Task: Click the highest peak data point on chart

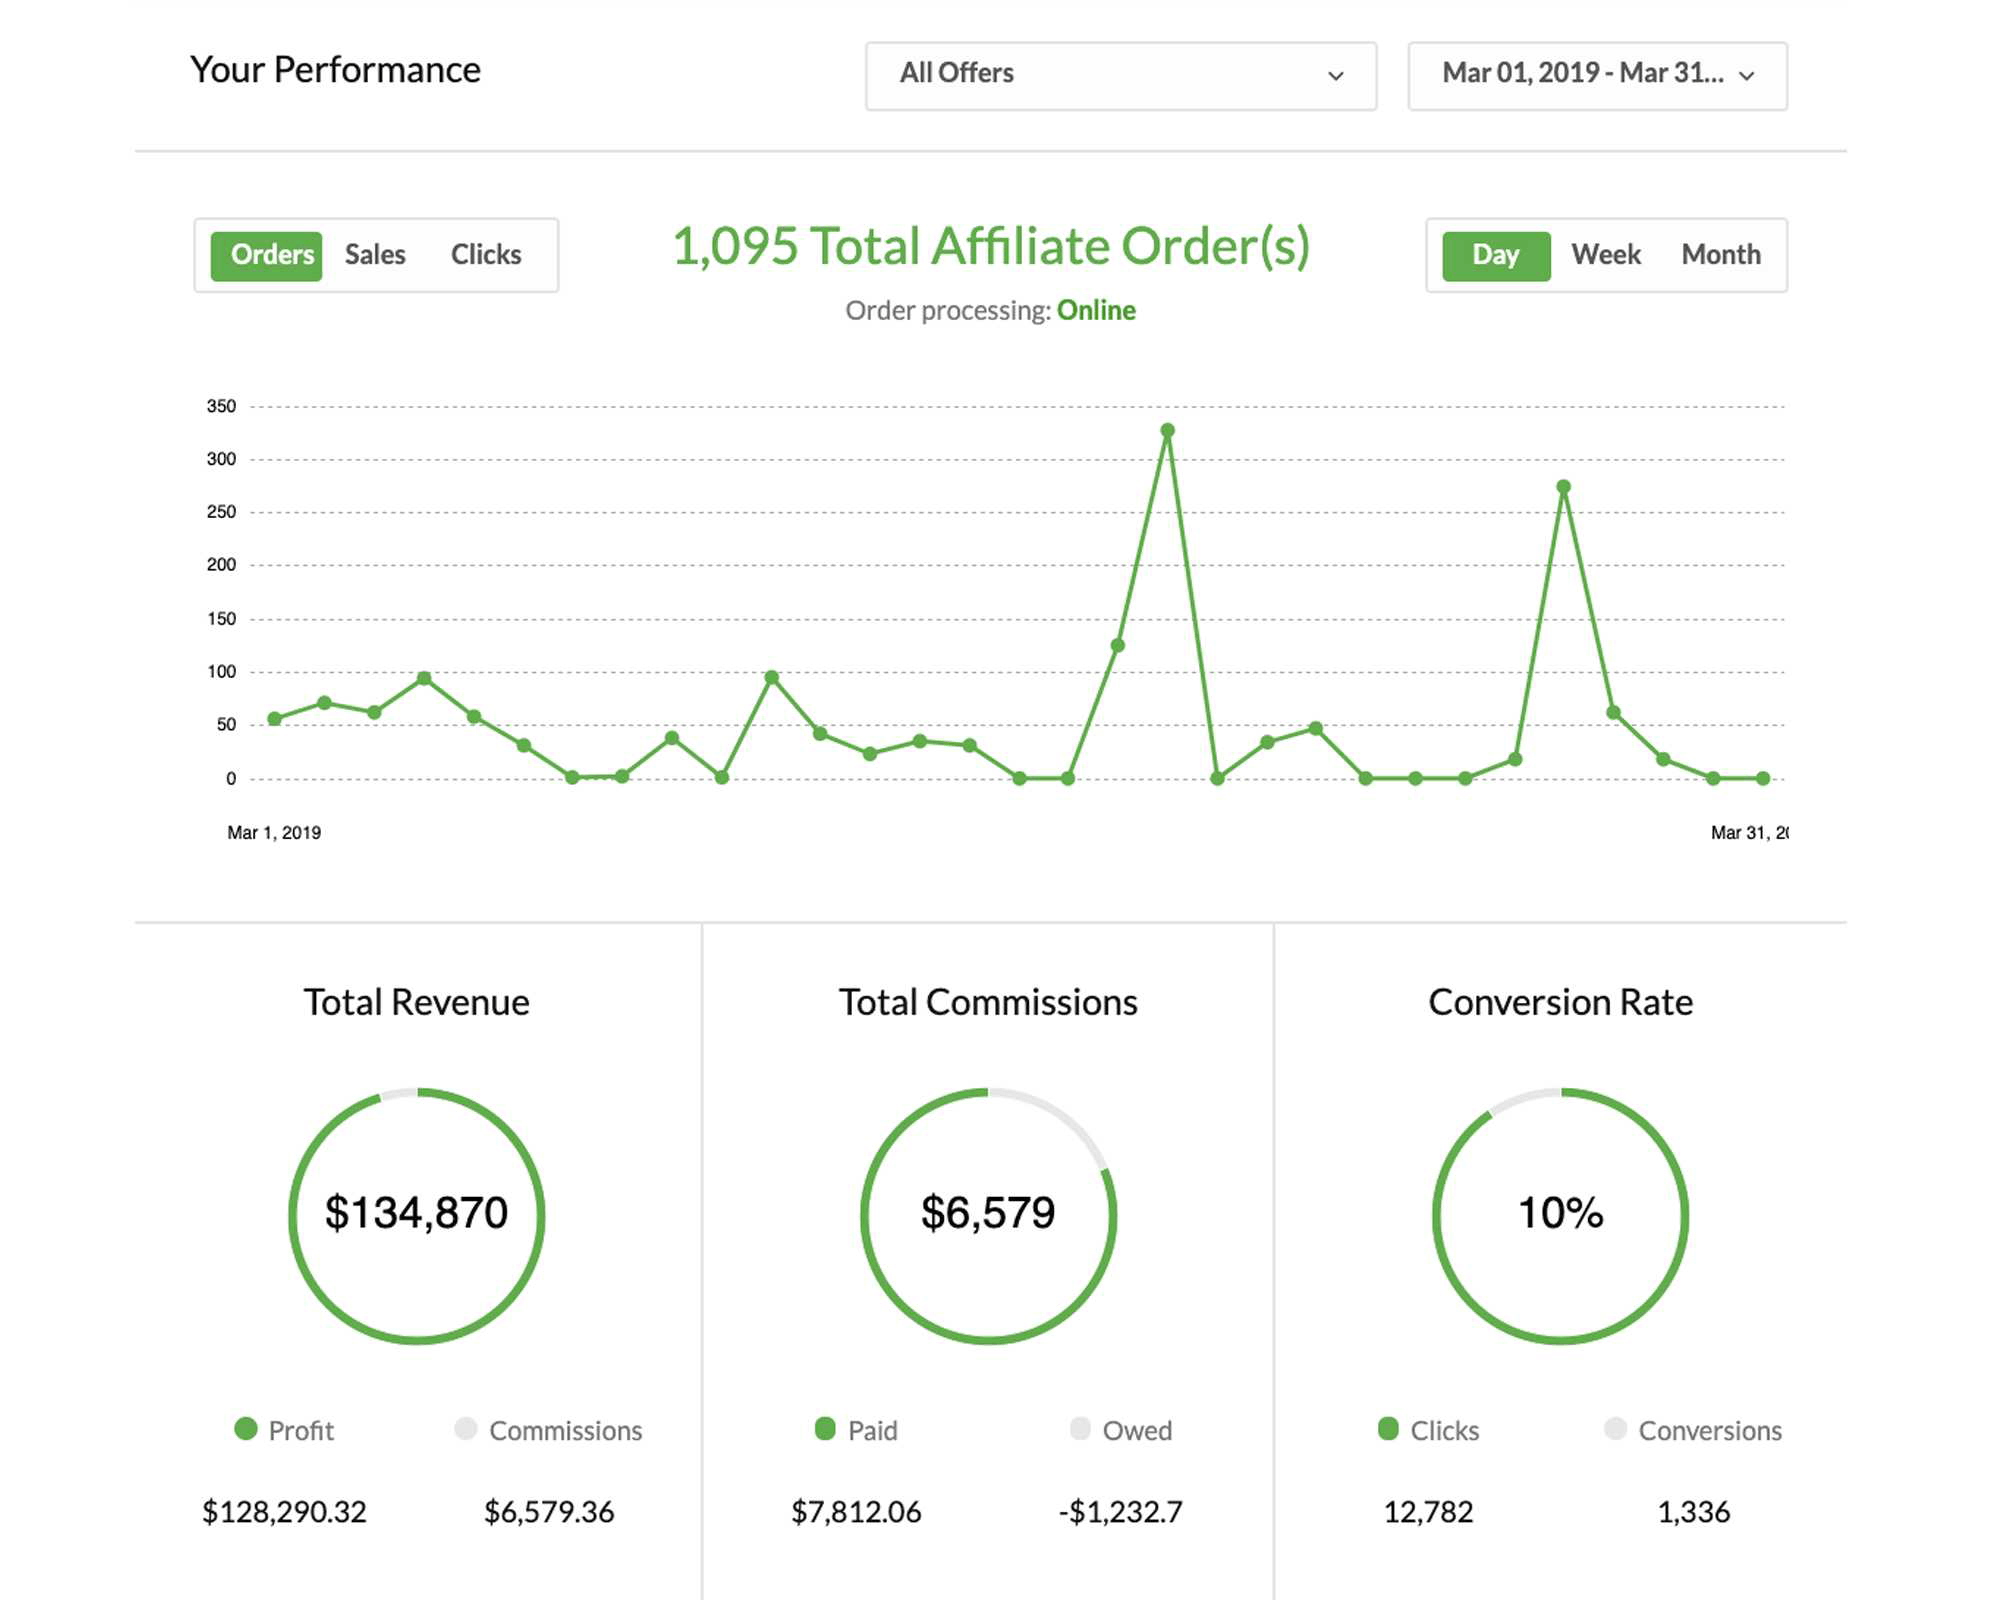Action: click(1167, 431)
